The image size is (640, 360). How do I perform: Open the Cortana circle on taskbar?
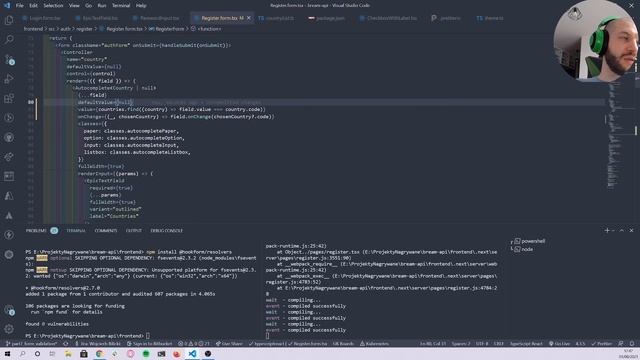[37, 353]
